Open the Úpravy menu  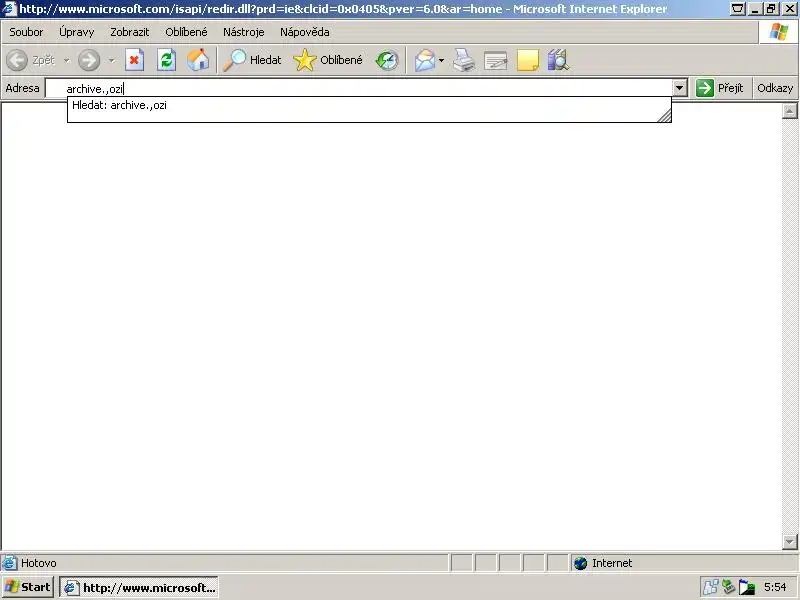pyautogui.click(x=77, y=32)
